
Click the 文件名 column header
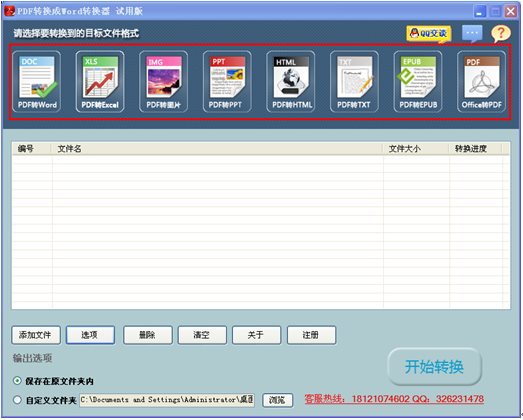click(216, 148)
